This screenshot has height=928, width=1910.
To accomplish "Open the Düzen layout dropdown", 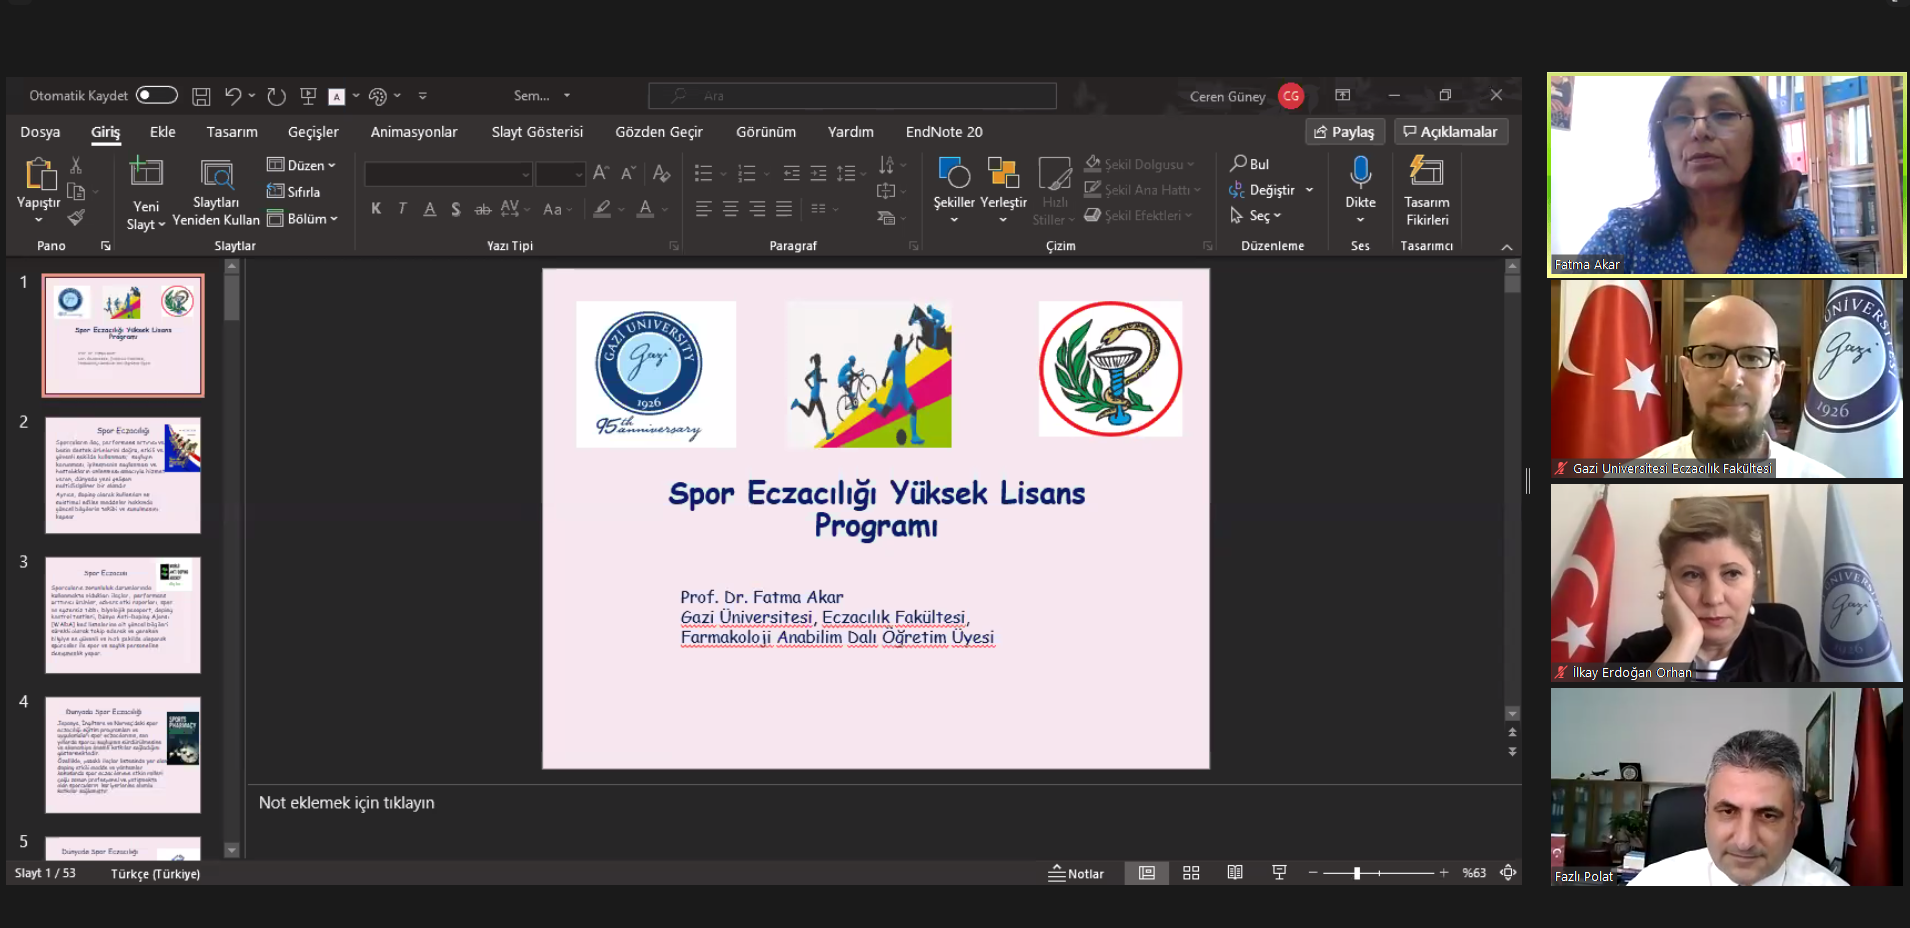I will pyautogui.click(x=301, y=165).
